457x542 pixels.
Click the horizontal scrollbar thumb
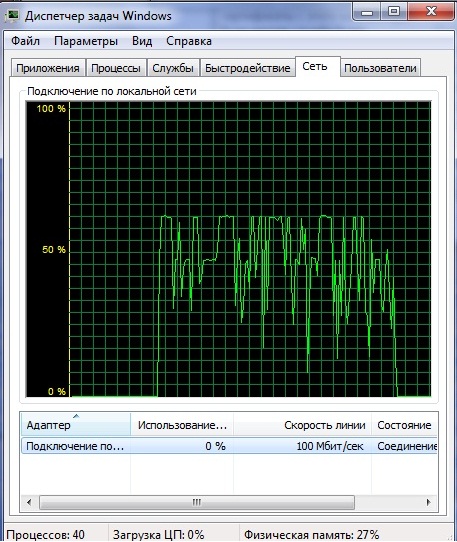tap(197, 502)
